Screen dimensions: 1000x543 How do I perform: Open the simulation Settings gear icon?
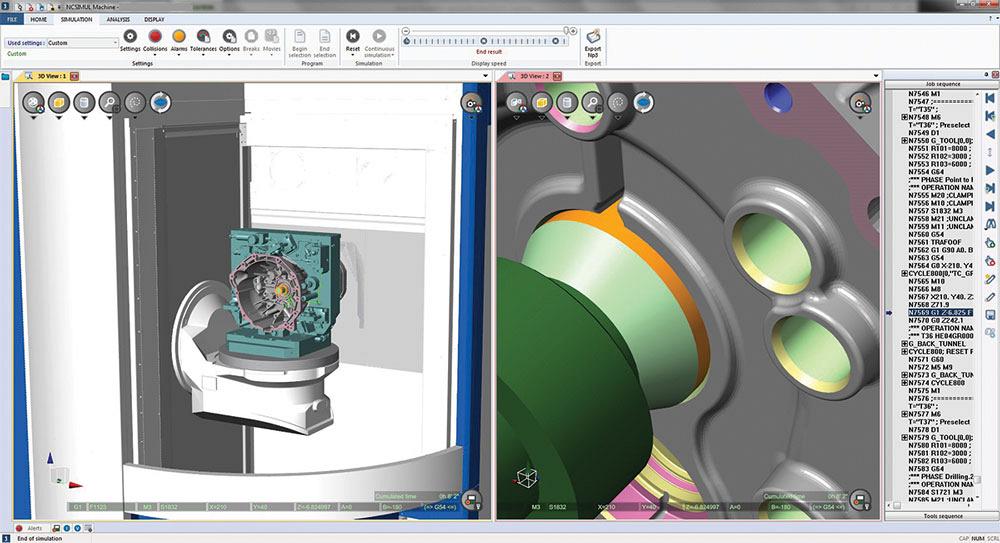(x=130, y=36)
